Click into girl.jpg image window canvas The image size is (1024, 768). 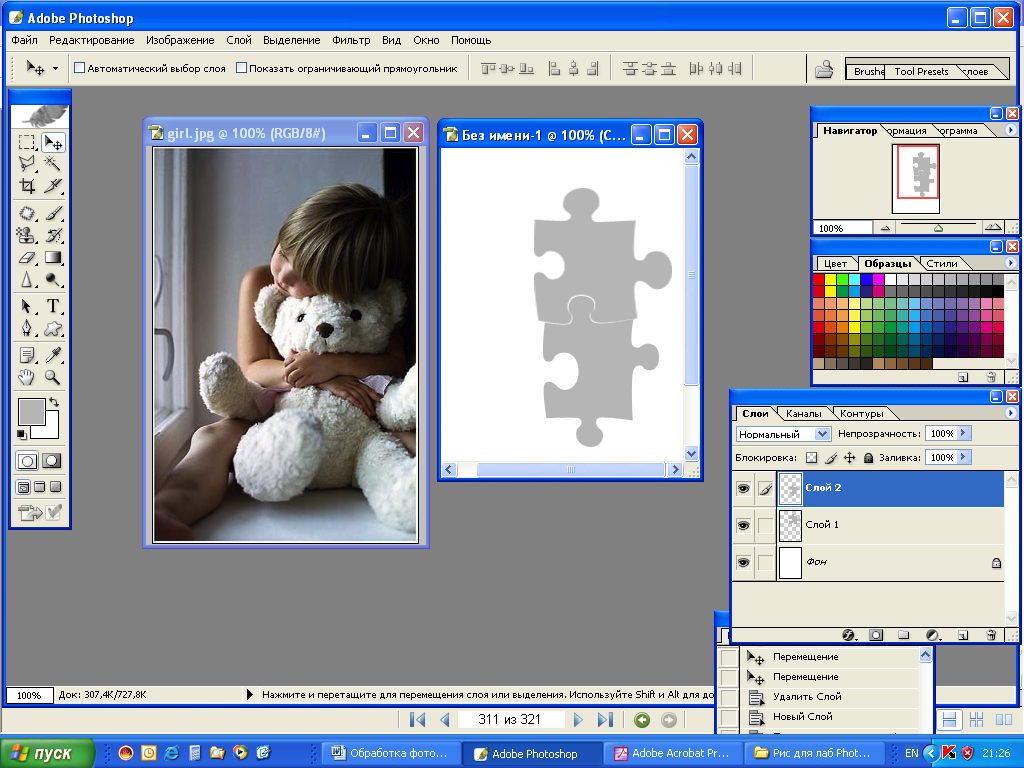pyautogui.click(x=285, y=345)
